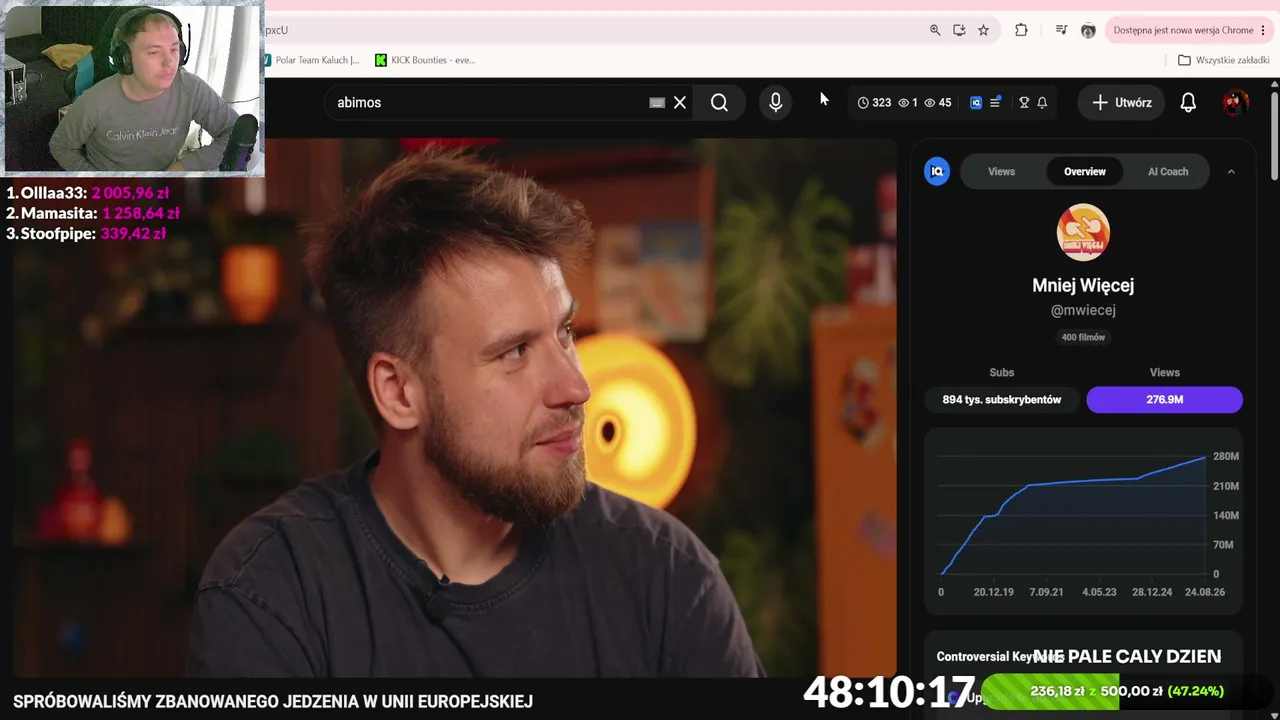Click the Chrome zoom magnifier icon
This screenshot has width=1280, height=720.
pyautogui.click(x=935, y=30)
